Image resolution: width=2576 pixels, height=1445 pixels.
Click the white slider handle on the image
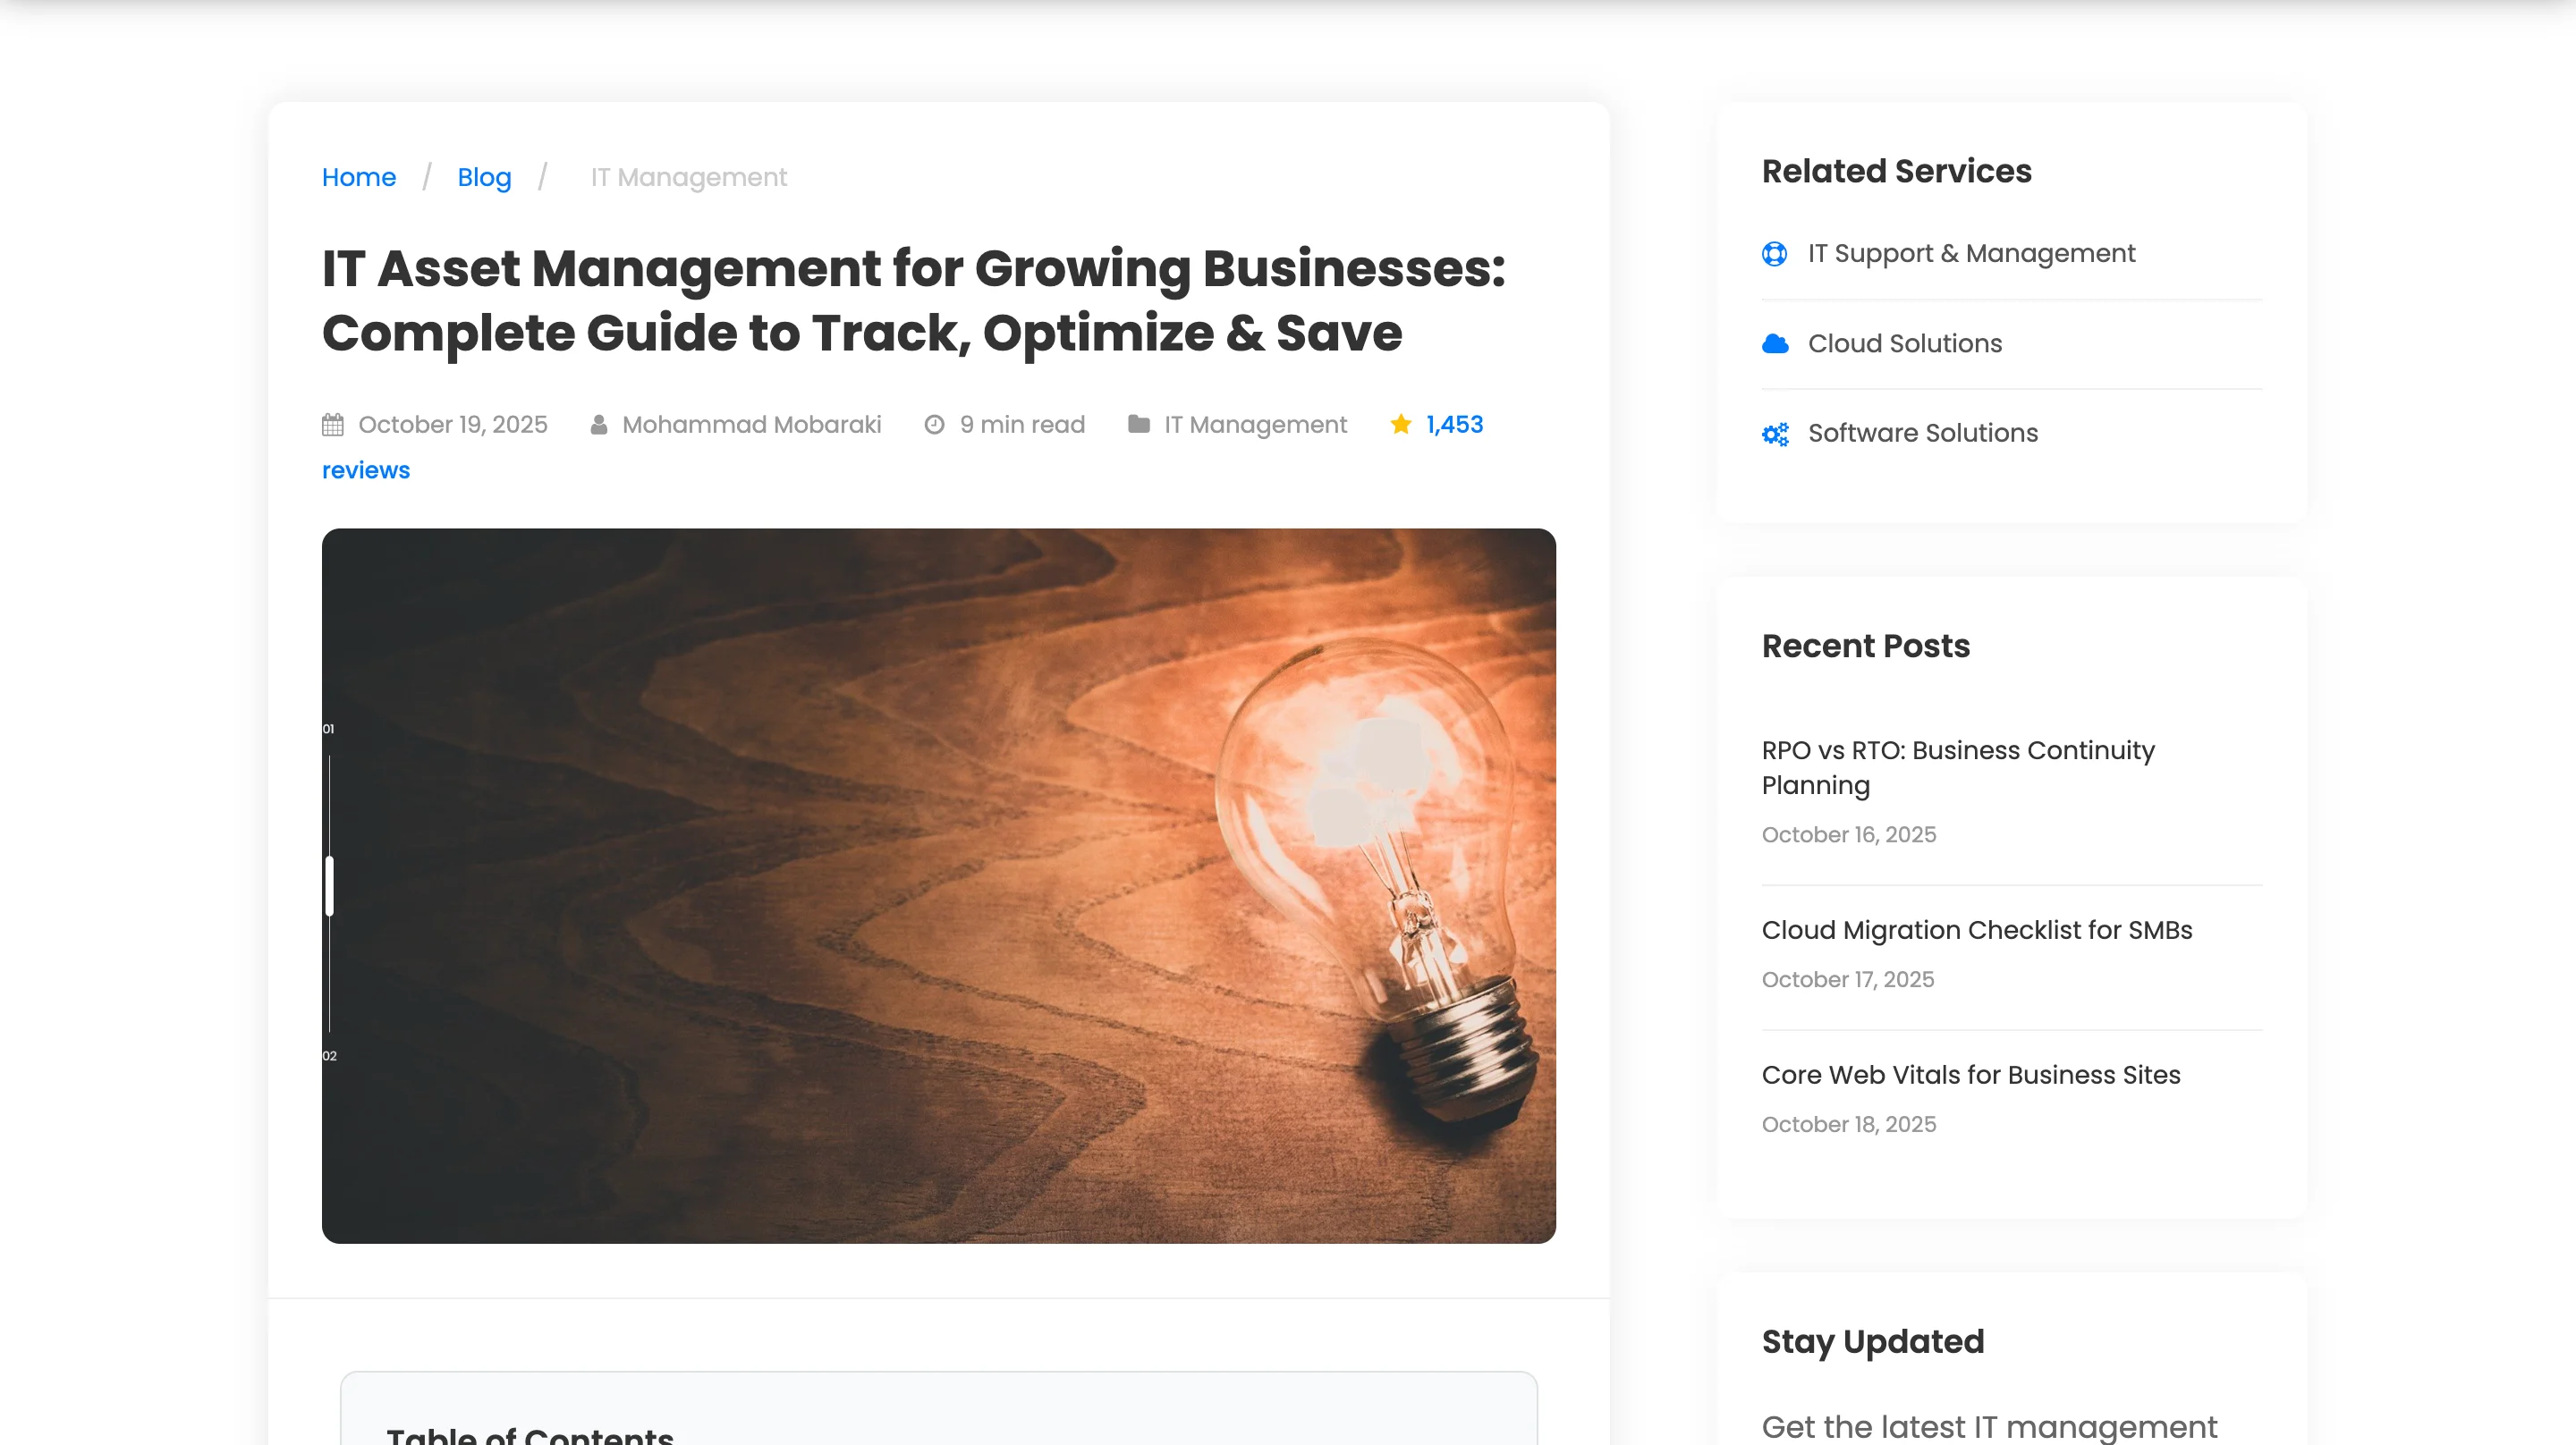coord(329,887)
